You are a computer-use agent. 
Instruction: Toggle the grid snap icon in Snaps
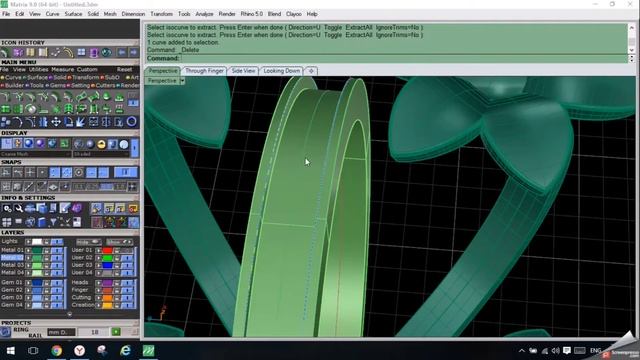coord(6,187)
